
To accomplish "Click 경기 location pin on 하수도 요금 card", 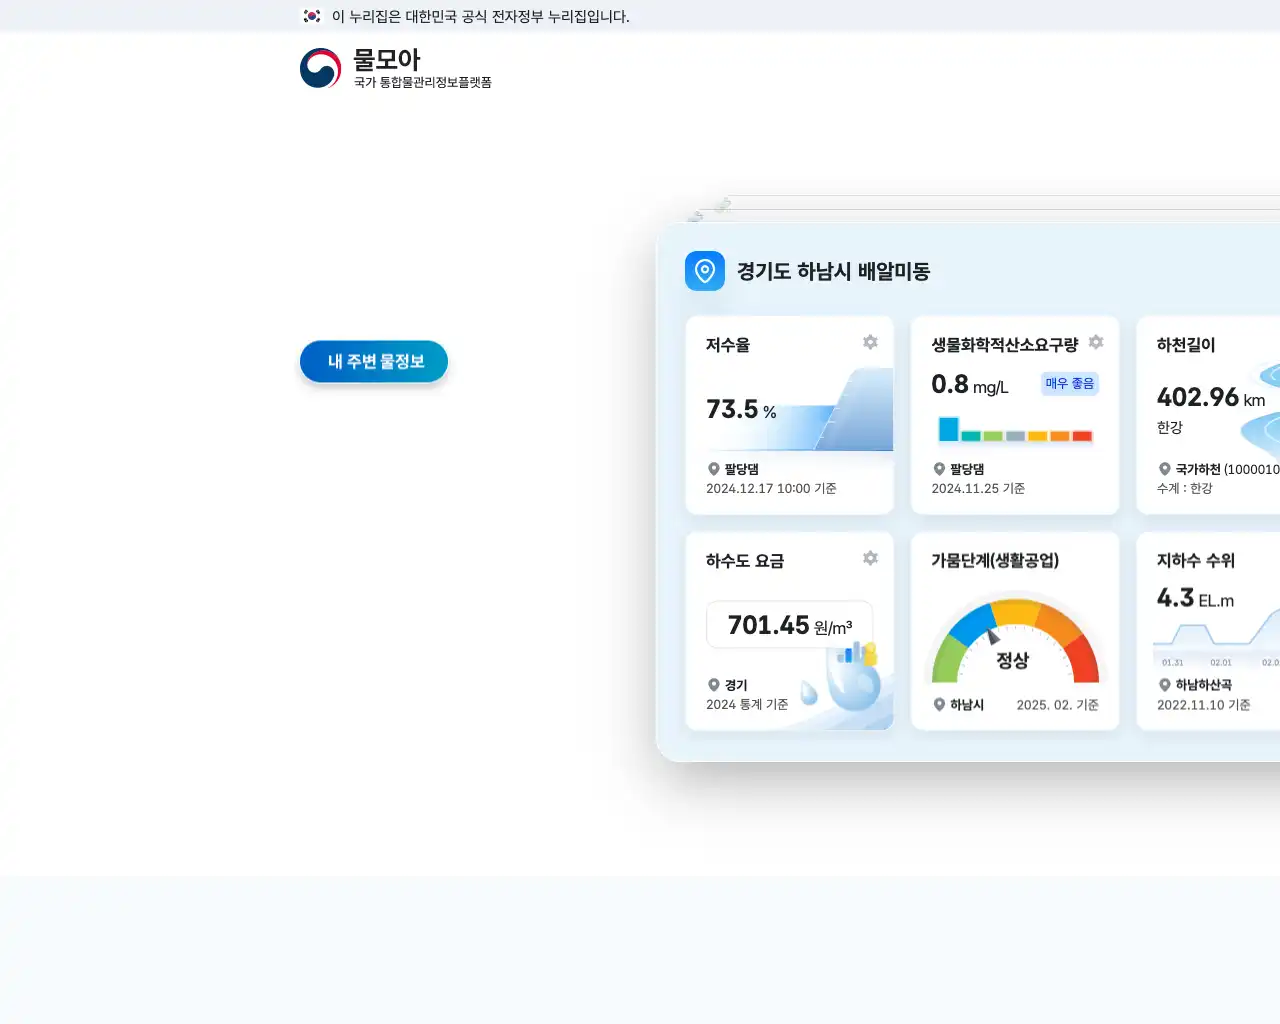I will [x=714, y=685].
